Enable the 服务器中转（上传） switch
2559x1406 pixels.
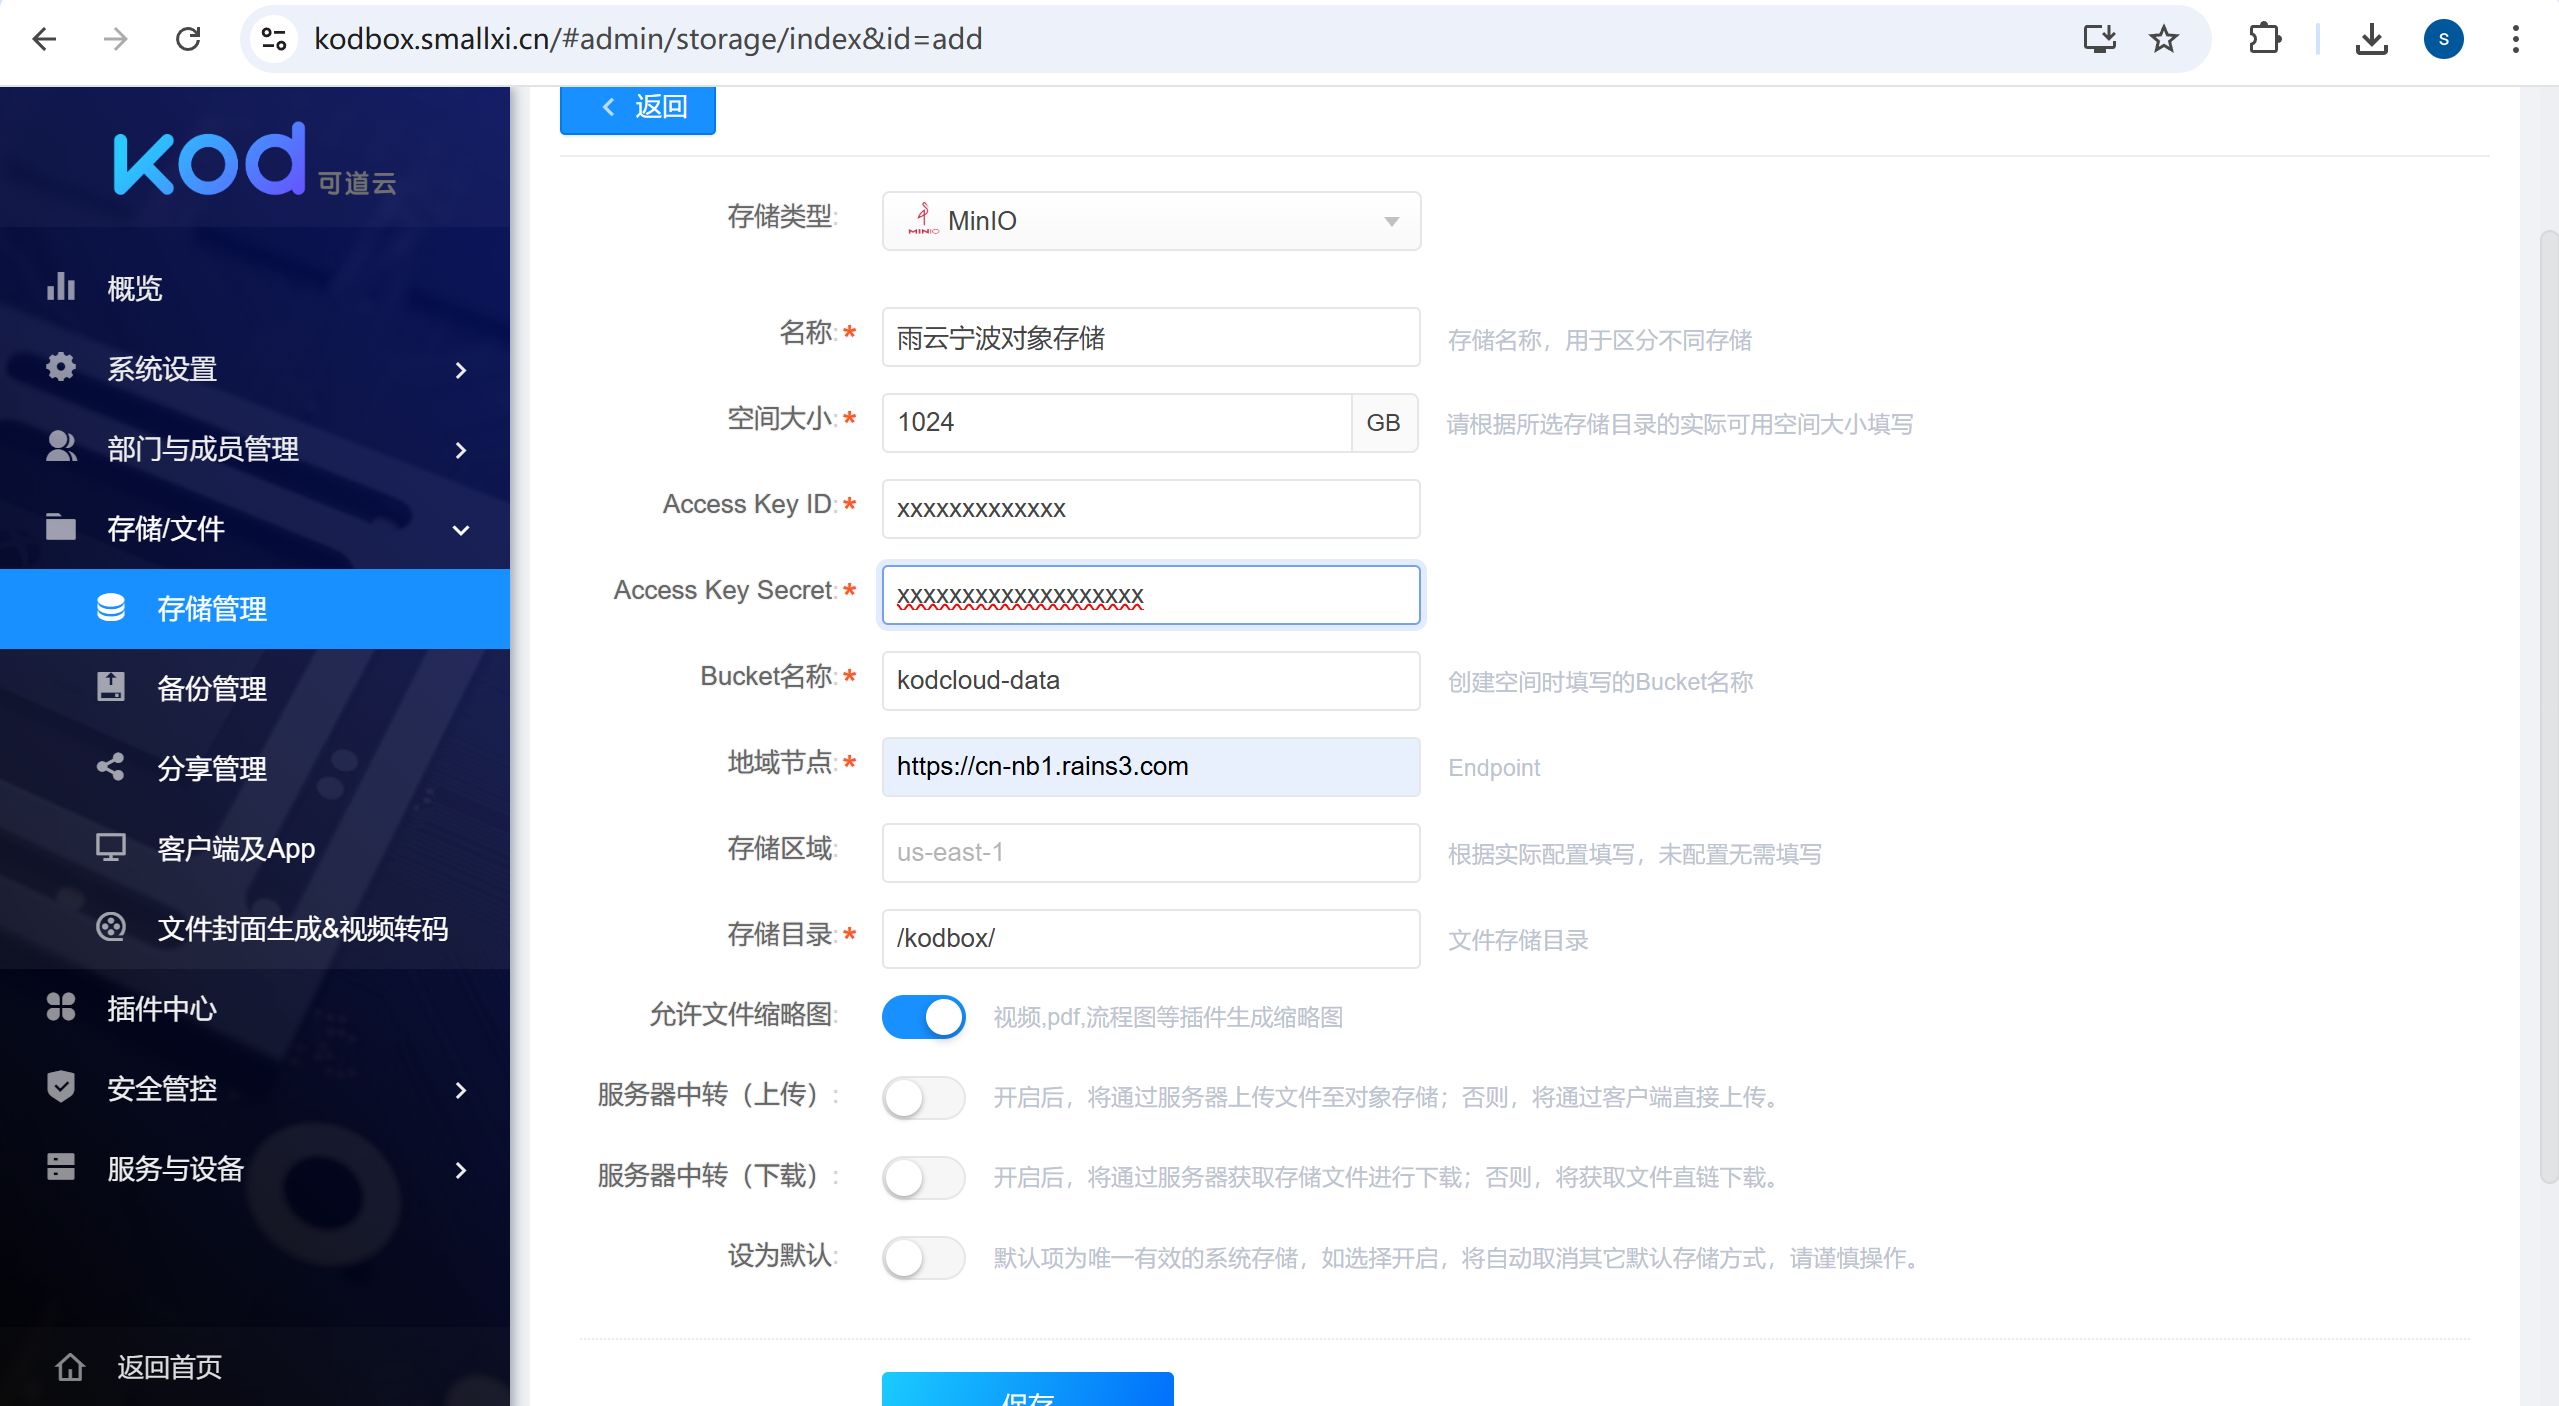(924, 1097)
